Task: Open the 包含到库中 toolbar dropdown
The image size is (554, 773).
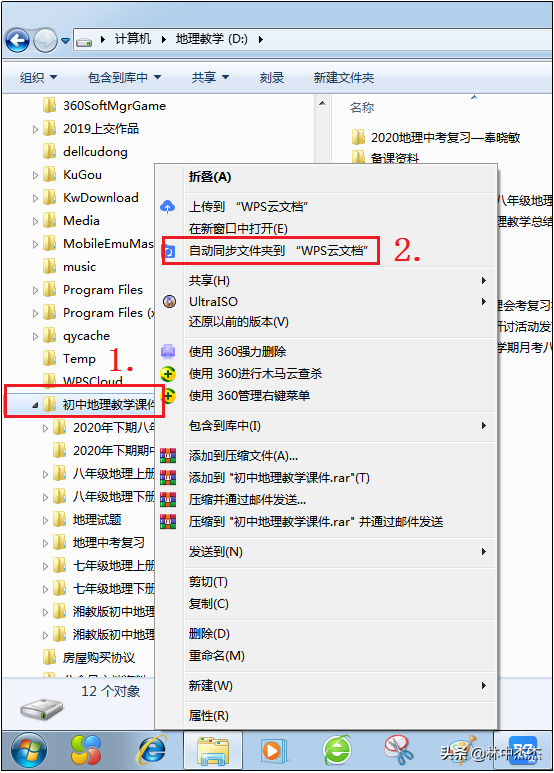Action: (x=124, y=77)
